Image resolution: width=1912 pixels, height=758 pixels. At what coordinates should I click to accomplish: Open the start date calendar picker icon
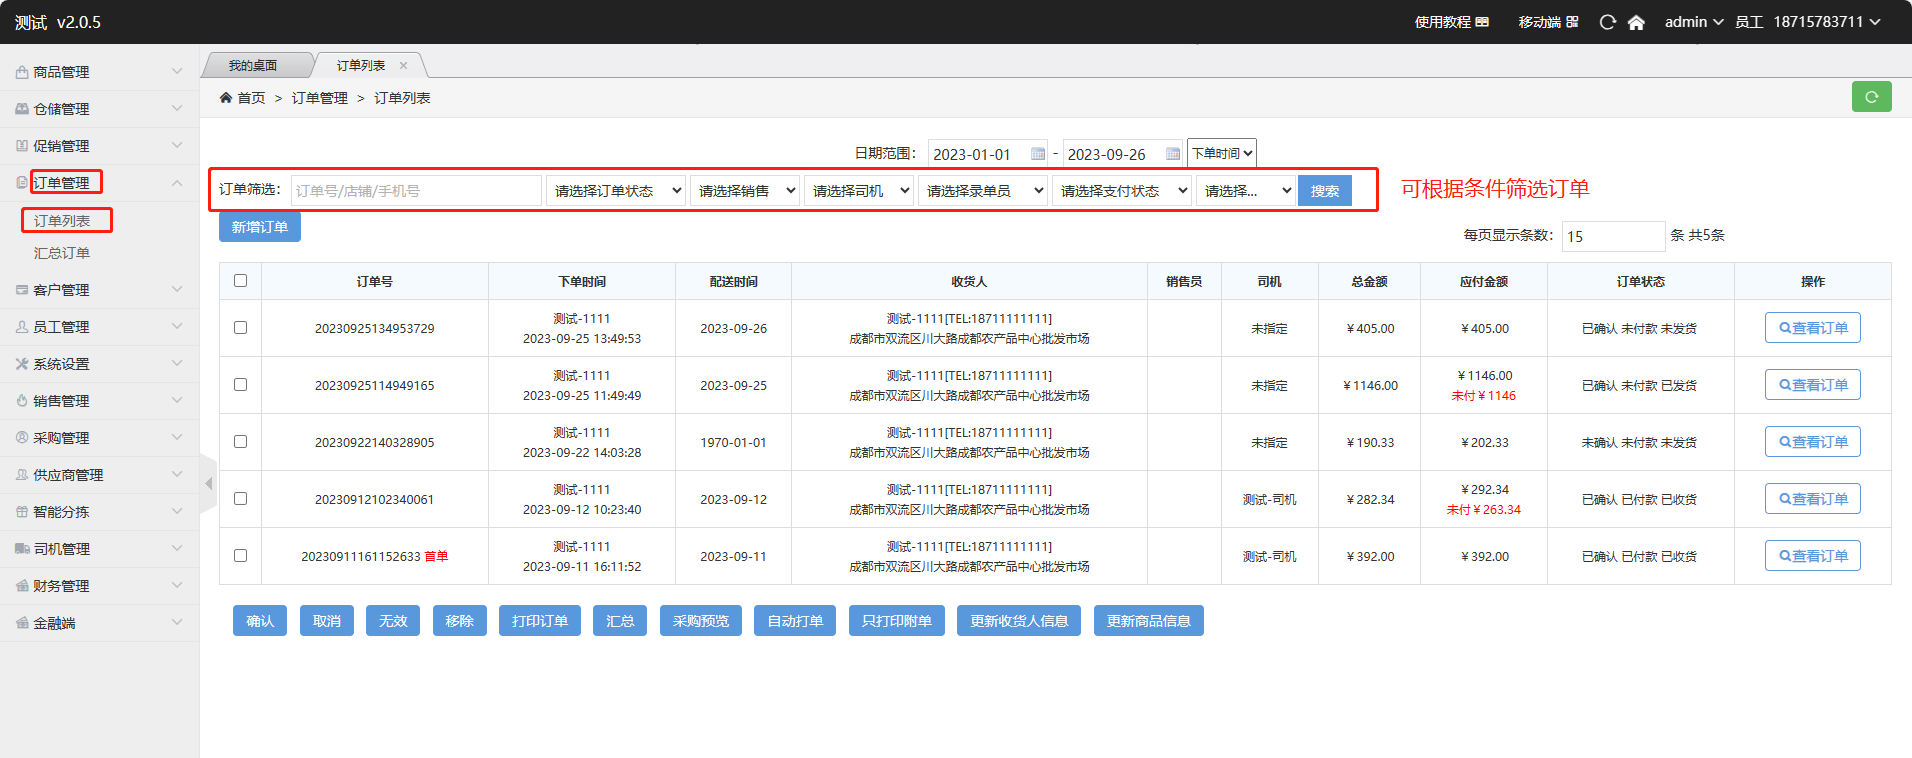pos(1038,154)
